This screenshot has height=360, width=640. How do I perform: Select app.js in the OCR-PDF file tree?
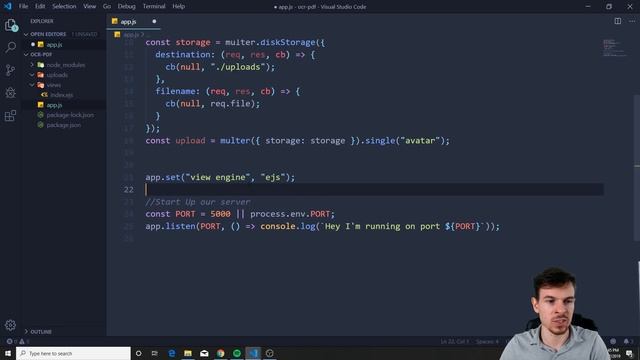pyautogui.click(x=54, y=105)
